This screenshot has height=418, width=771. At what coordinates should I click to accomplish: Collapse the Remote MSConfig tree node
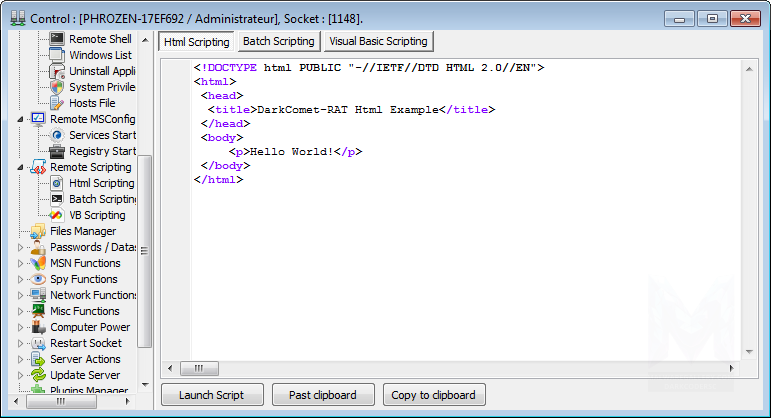22,119
